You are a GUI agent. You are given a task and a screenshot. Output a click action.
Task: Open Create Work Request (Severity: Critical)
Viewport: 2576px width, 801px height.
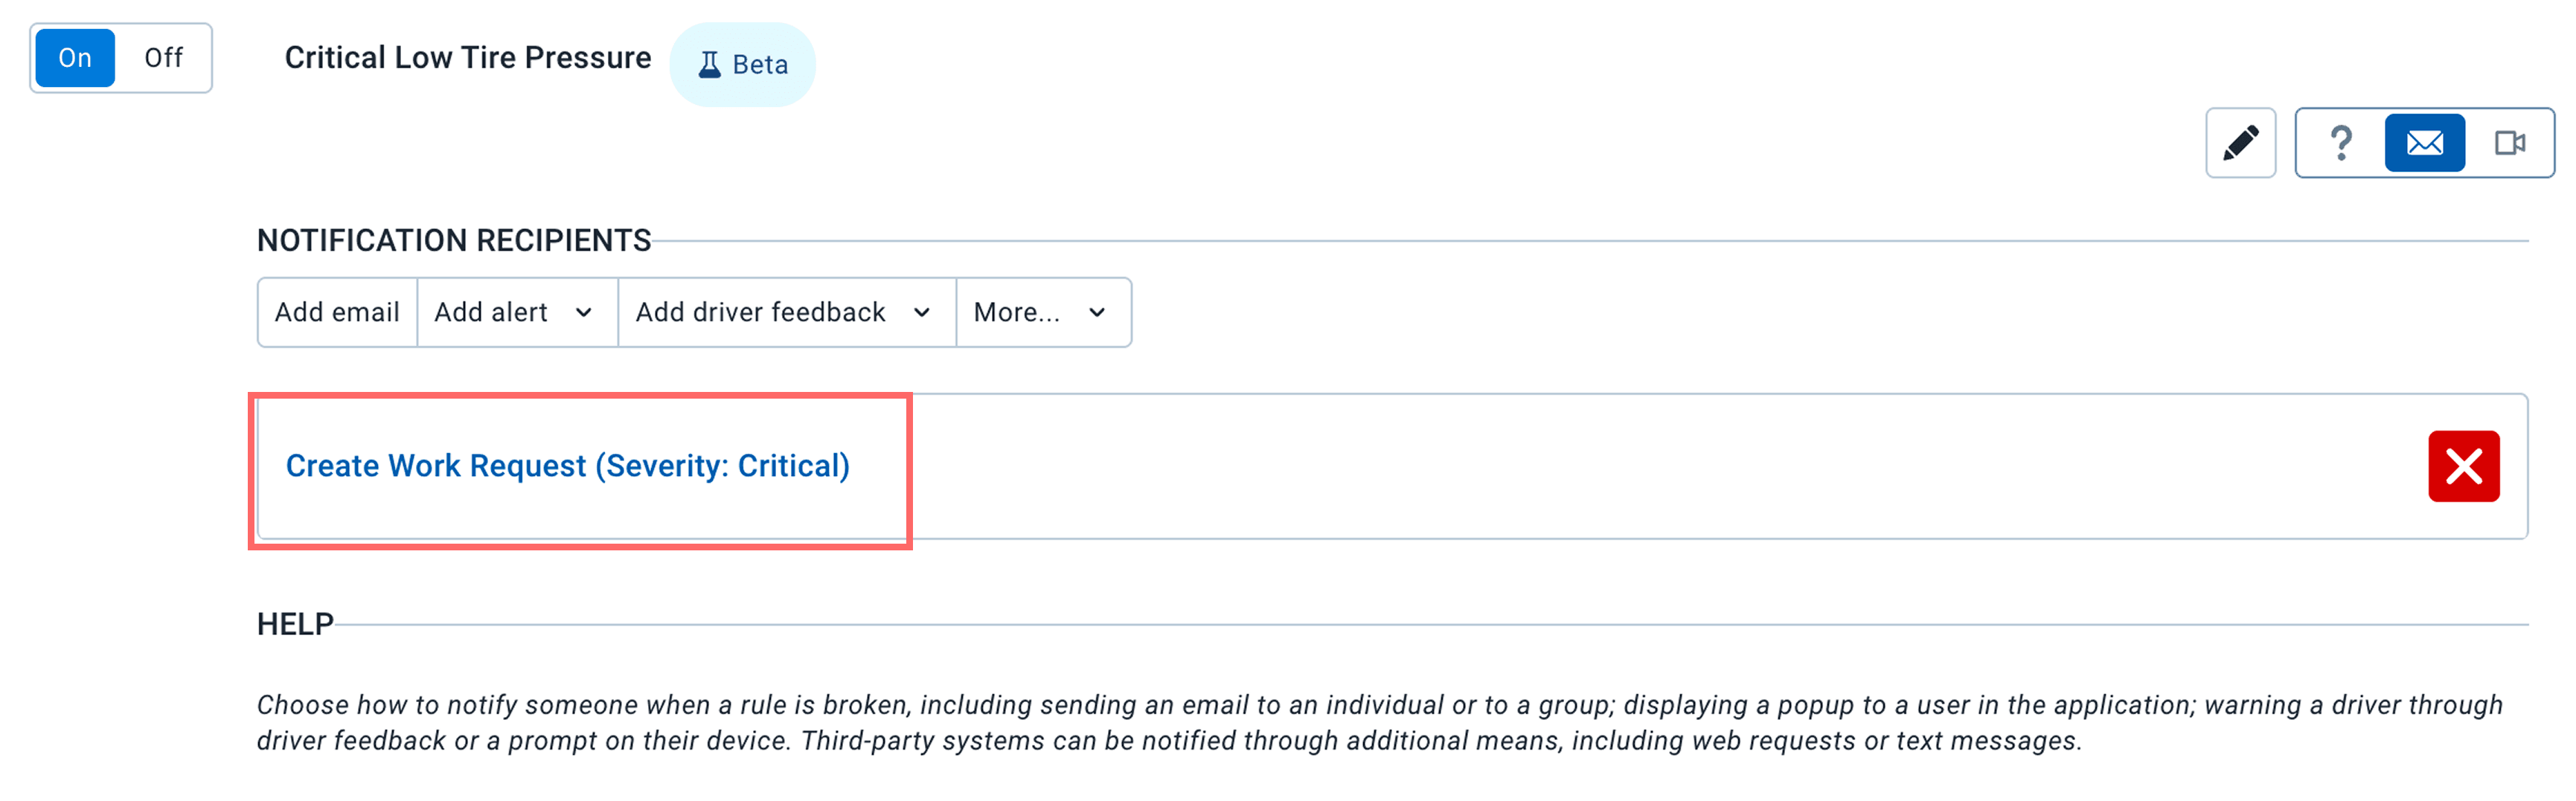(568, 465)
